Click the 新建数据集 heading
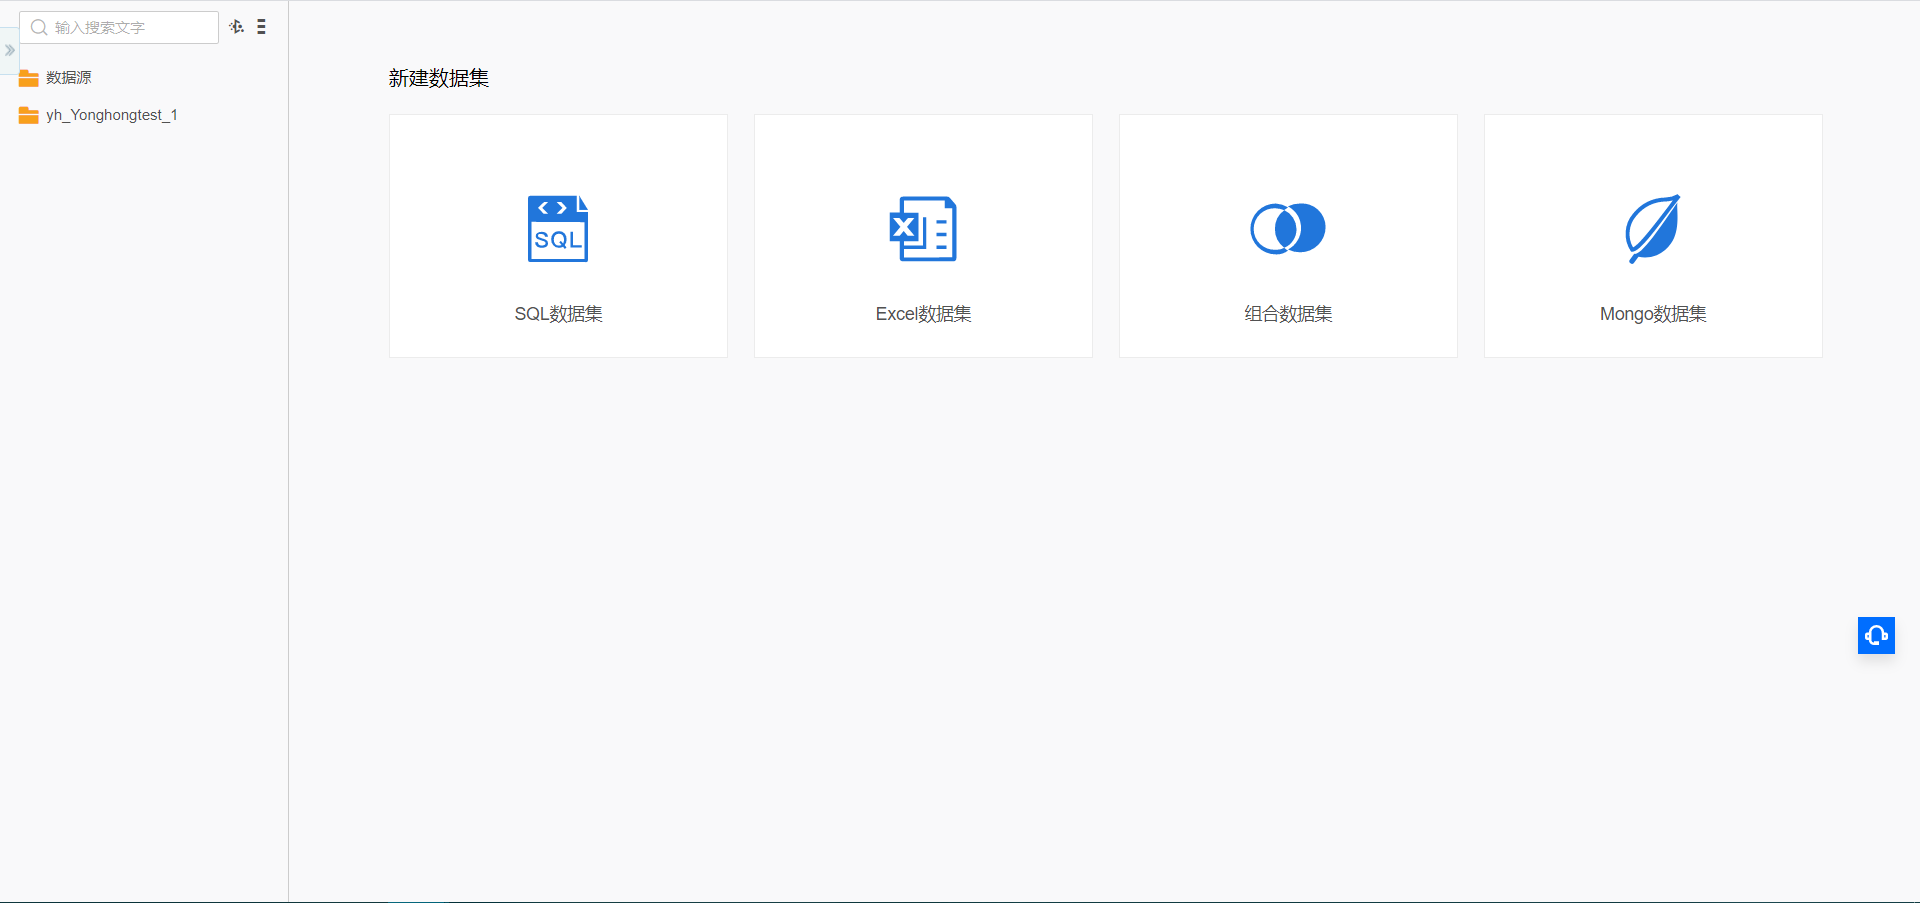The width and height of the screenshot is (1920, 903). pyautogui.click(x=438, y=78)
